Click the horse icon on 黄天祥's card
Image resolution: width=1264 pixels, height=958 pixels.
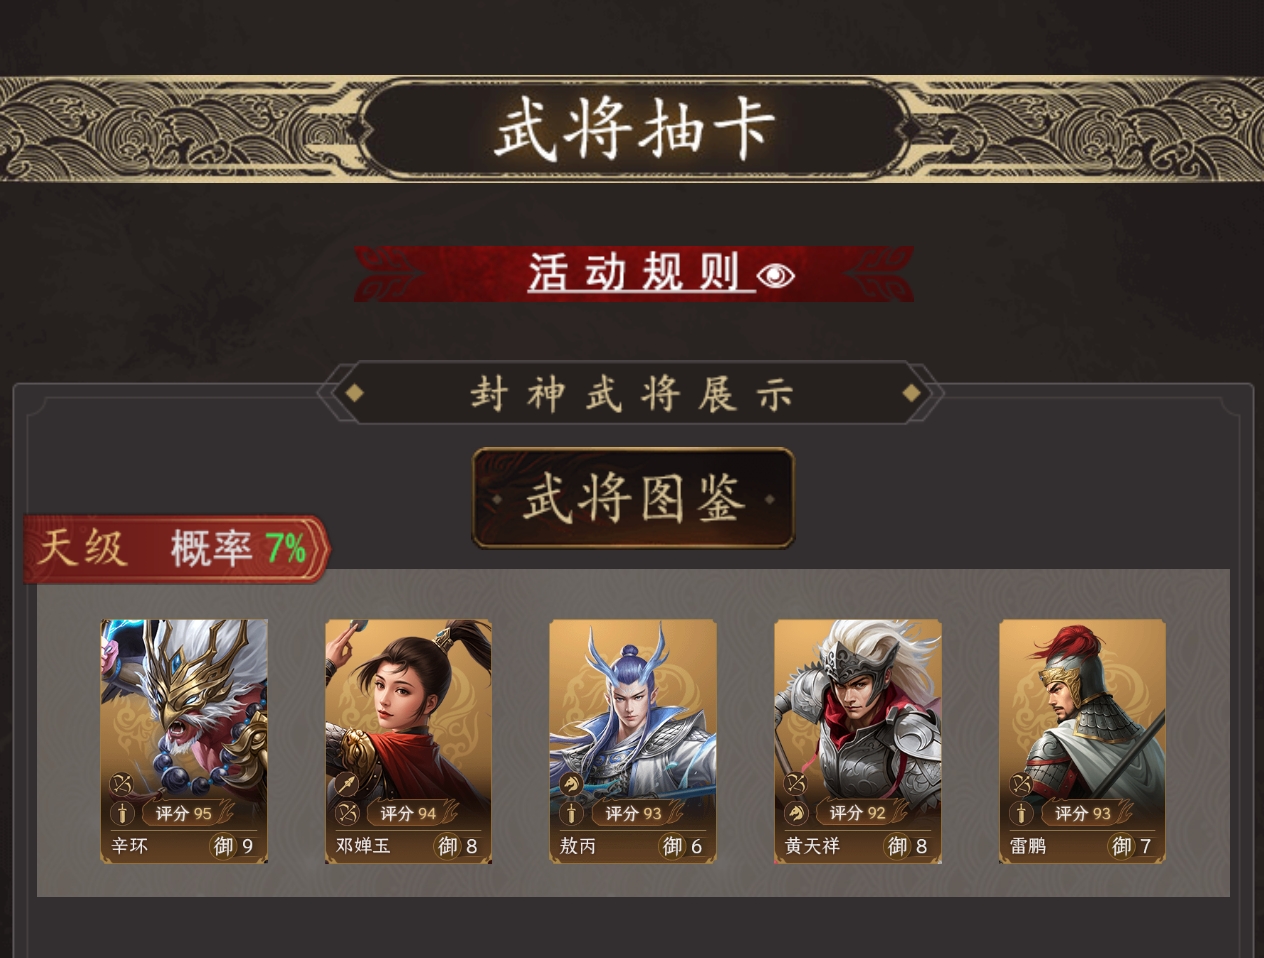tap(795, 812)
